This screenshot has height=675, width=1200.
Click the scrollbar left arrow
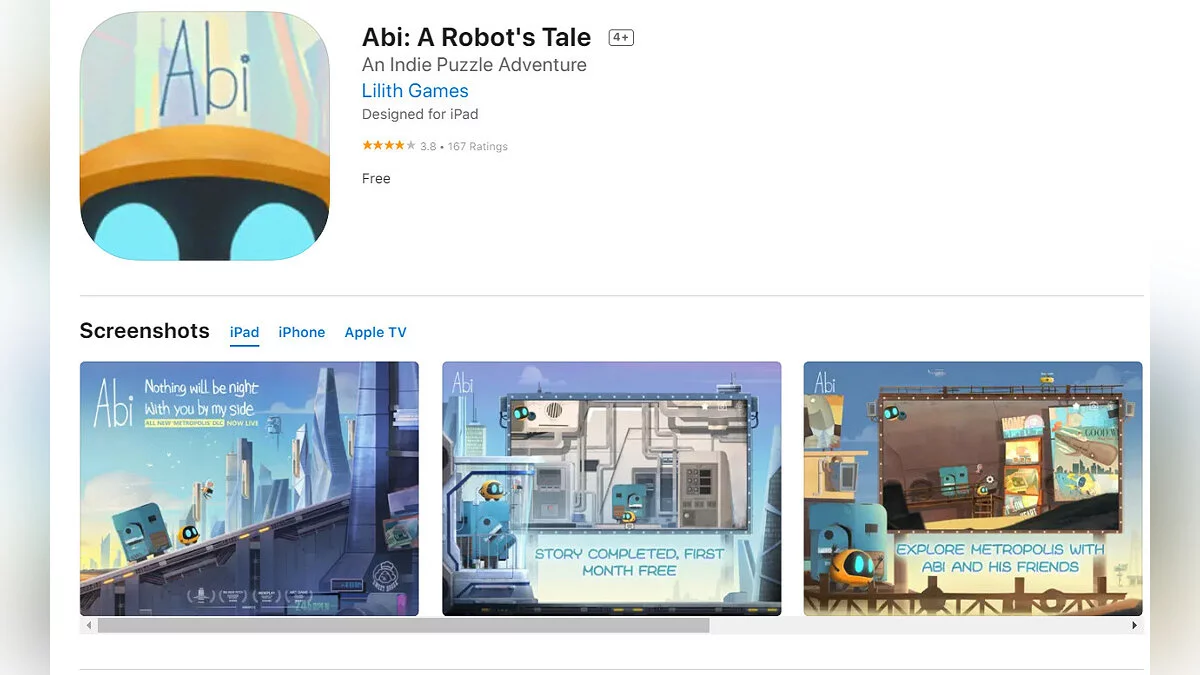[89, 625]
